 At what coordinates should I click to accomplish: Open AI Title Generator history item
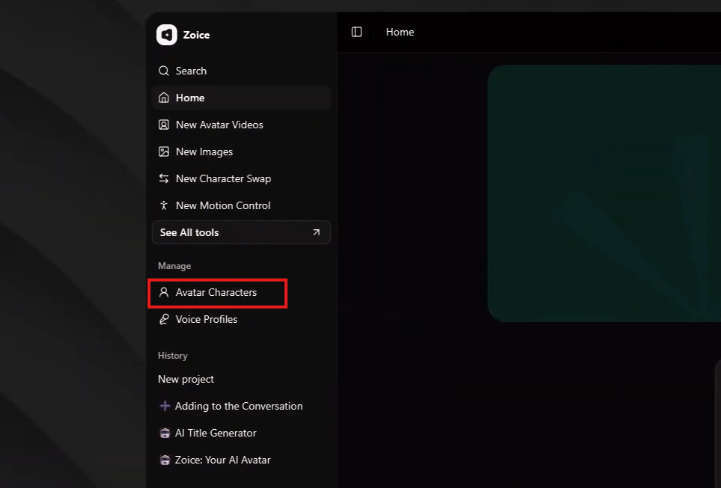(x=216, y=433)
